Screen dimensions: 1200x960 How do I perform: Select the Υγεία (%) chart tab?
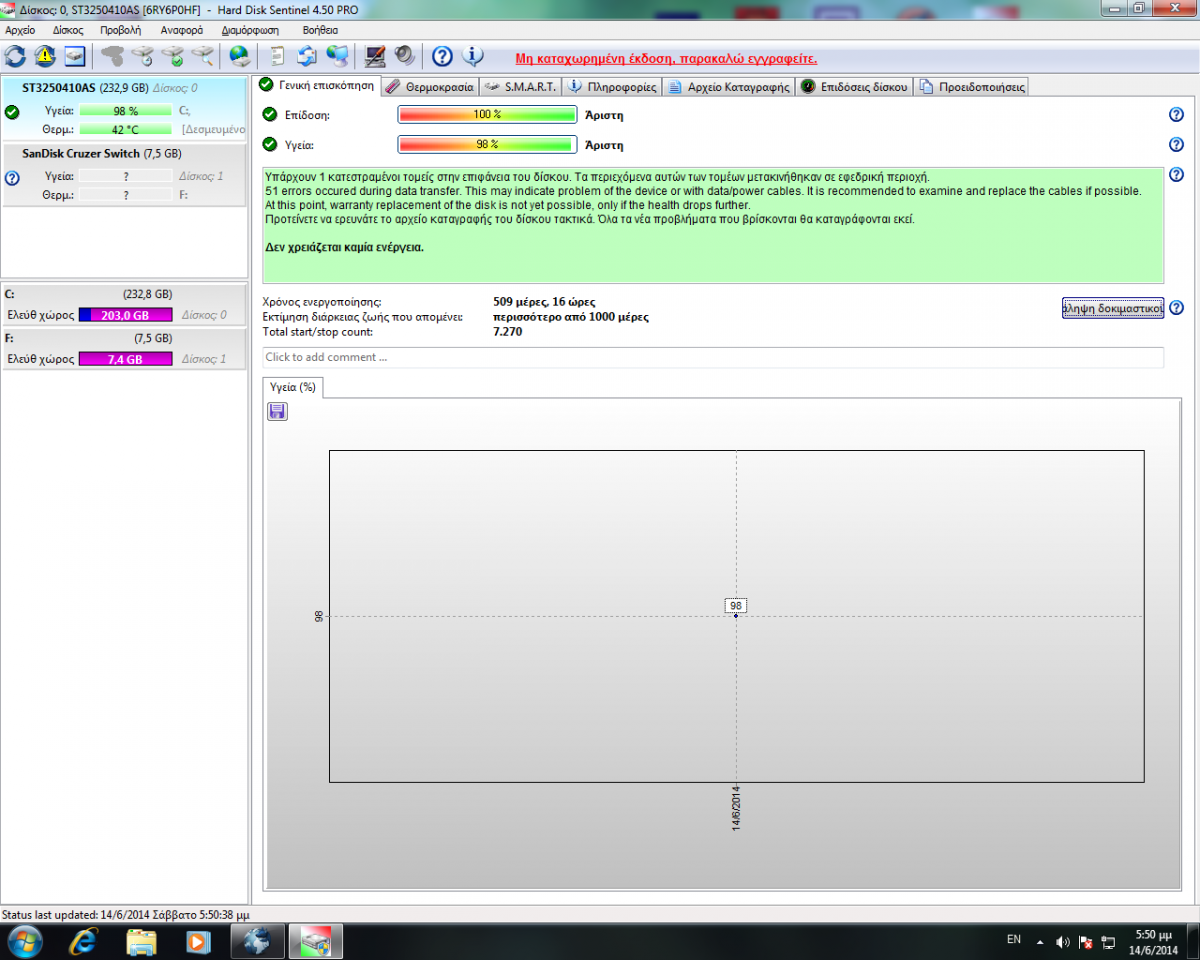(293, 387)
